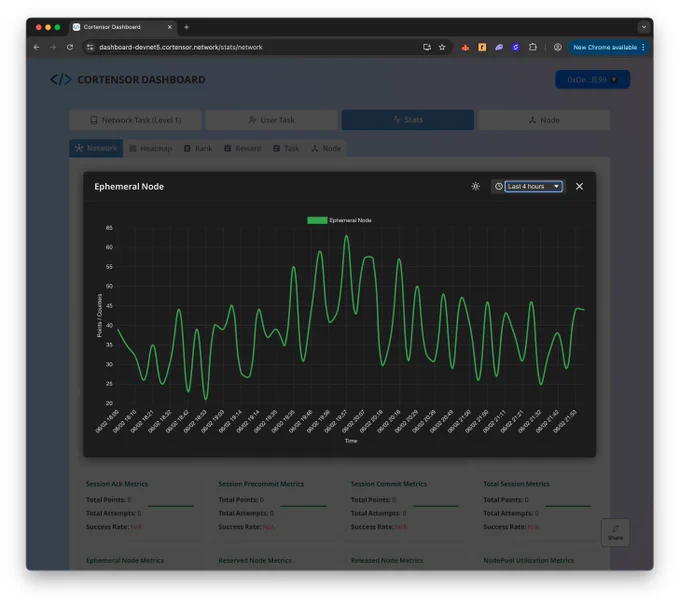This screenshot has width=680, height=605.
Task: Select the Cortensor Dashboard browser tab
Action: (x=123, y=27)
